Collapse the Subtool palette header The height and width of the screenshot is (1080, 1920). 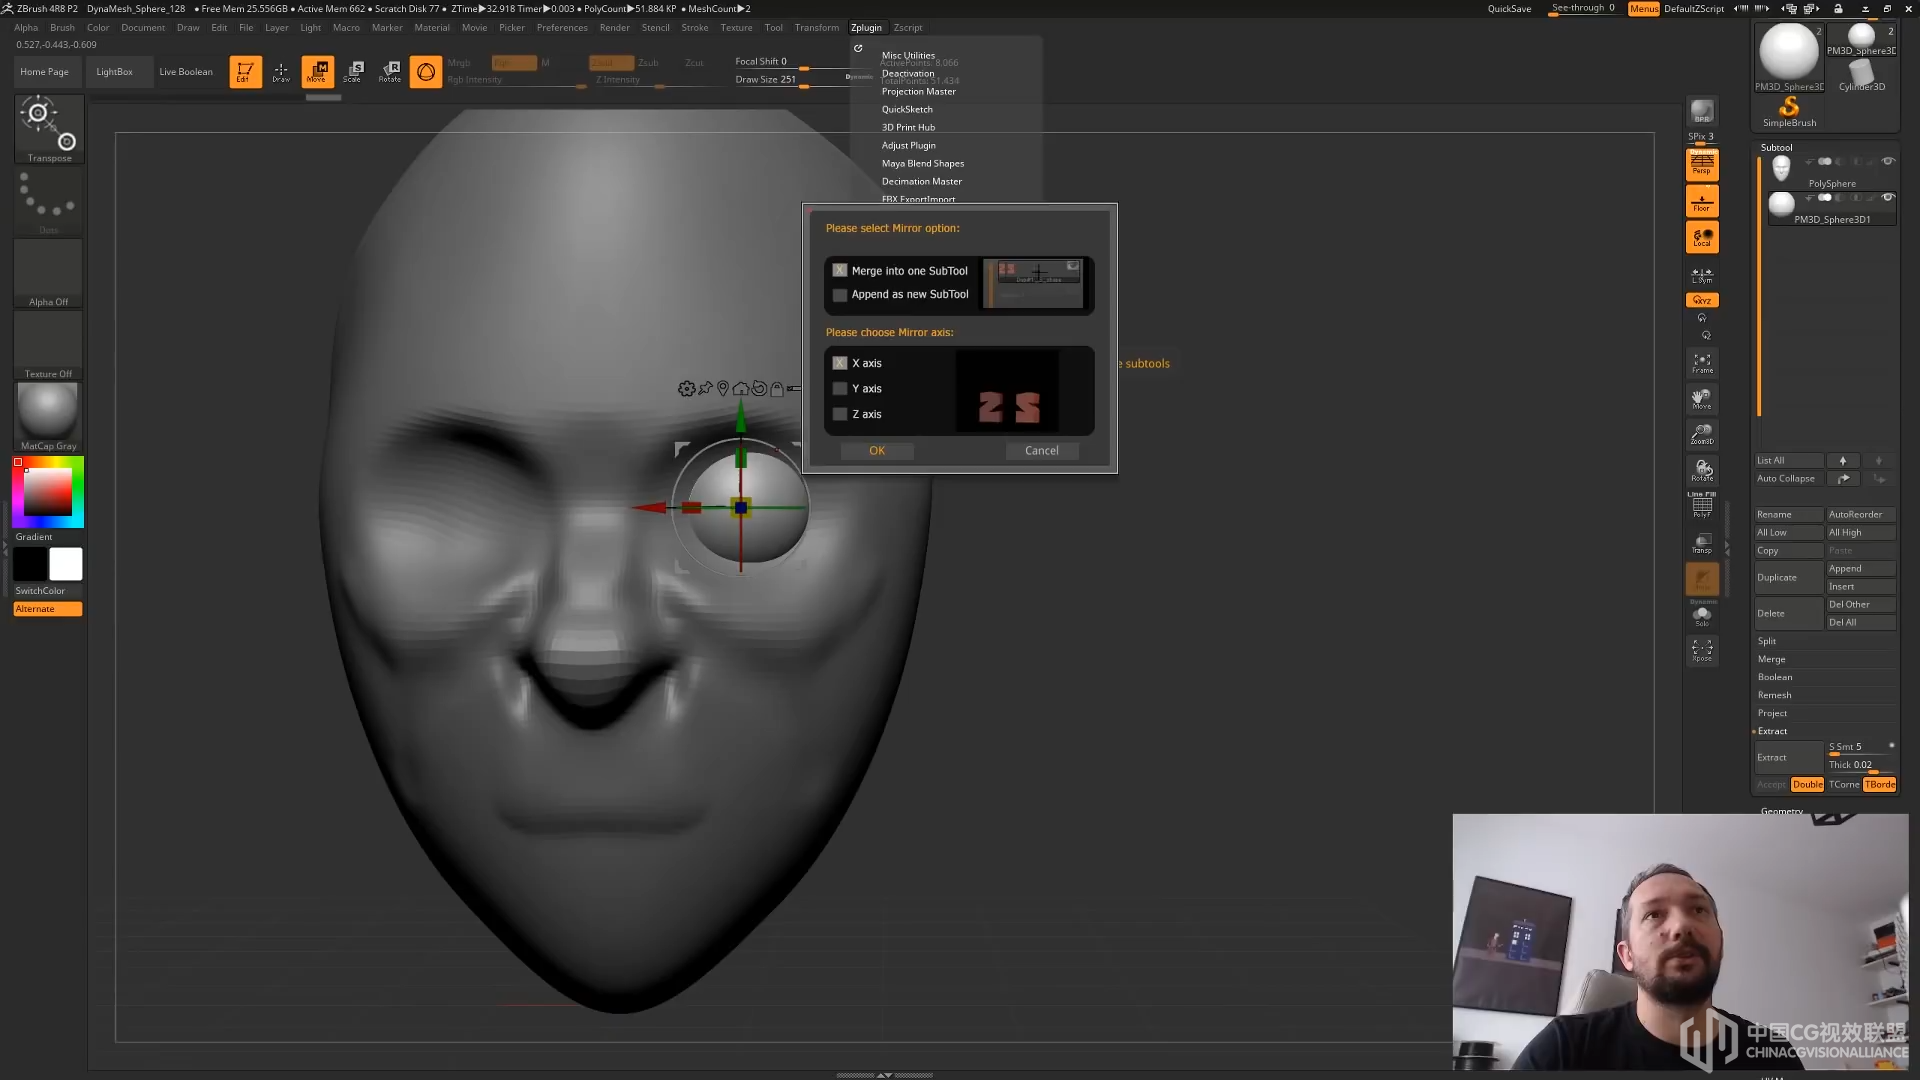tap(1776, 147)
